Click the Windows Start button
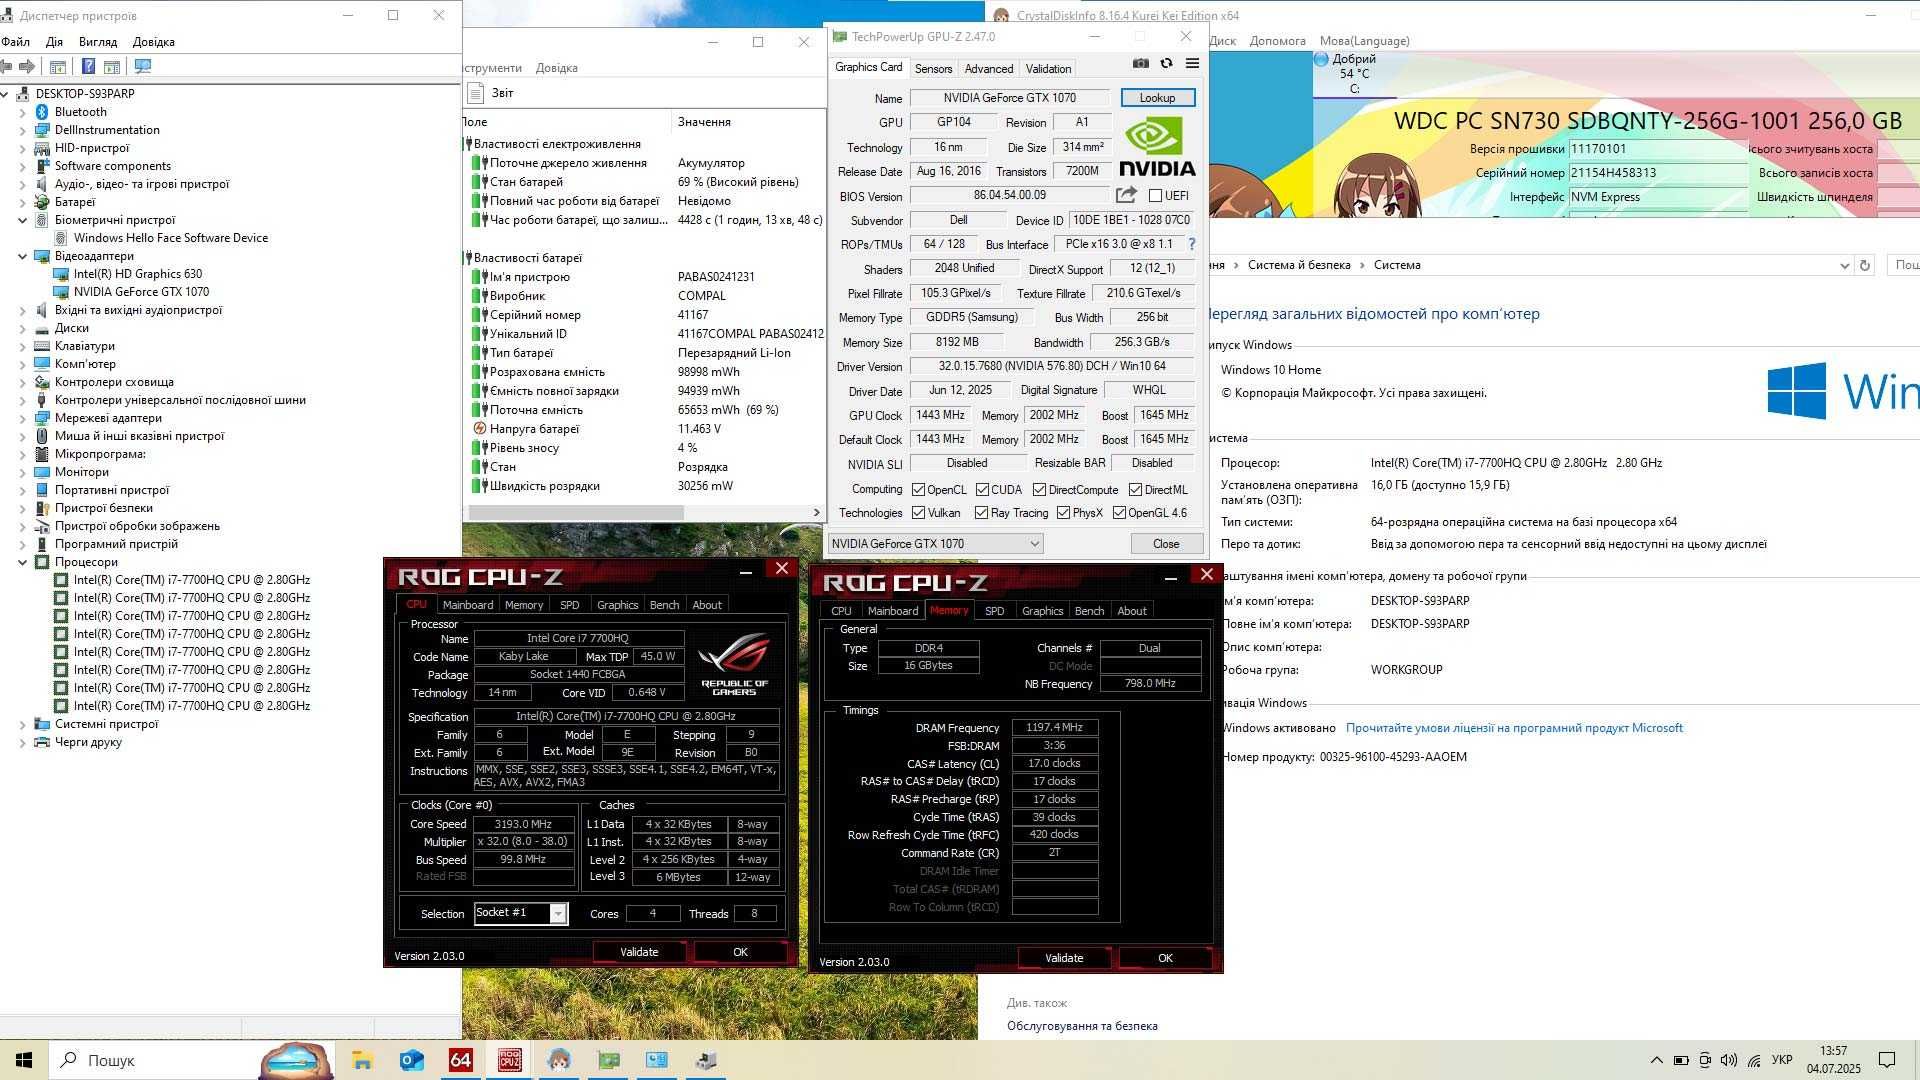Image resolution: width=1920 pixels, height=1080 pixels. (24, 1060)
